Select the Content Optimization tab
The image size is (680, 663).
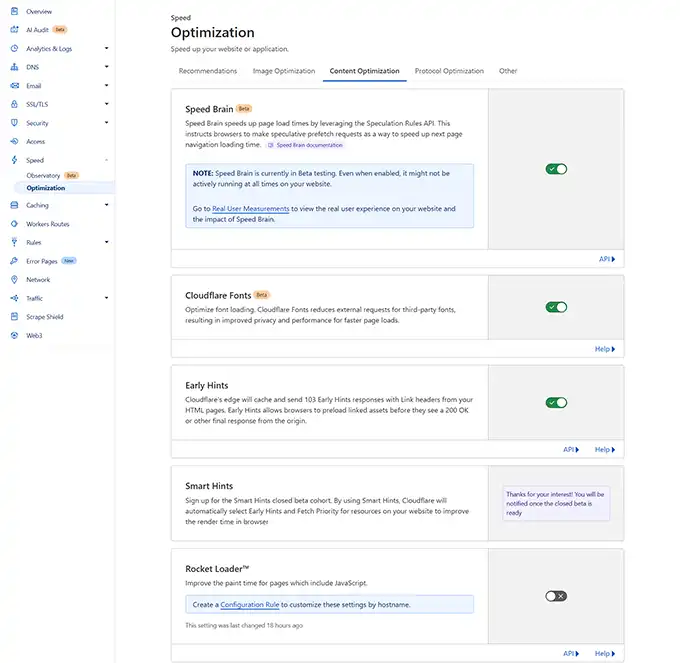point(364,71)
